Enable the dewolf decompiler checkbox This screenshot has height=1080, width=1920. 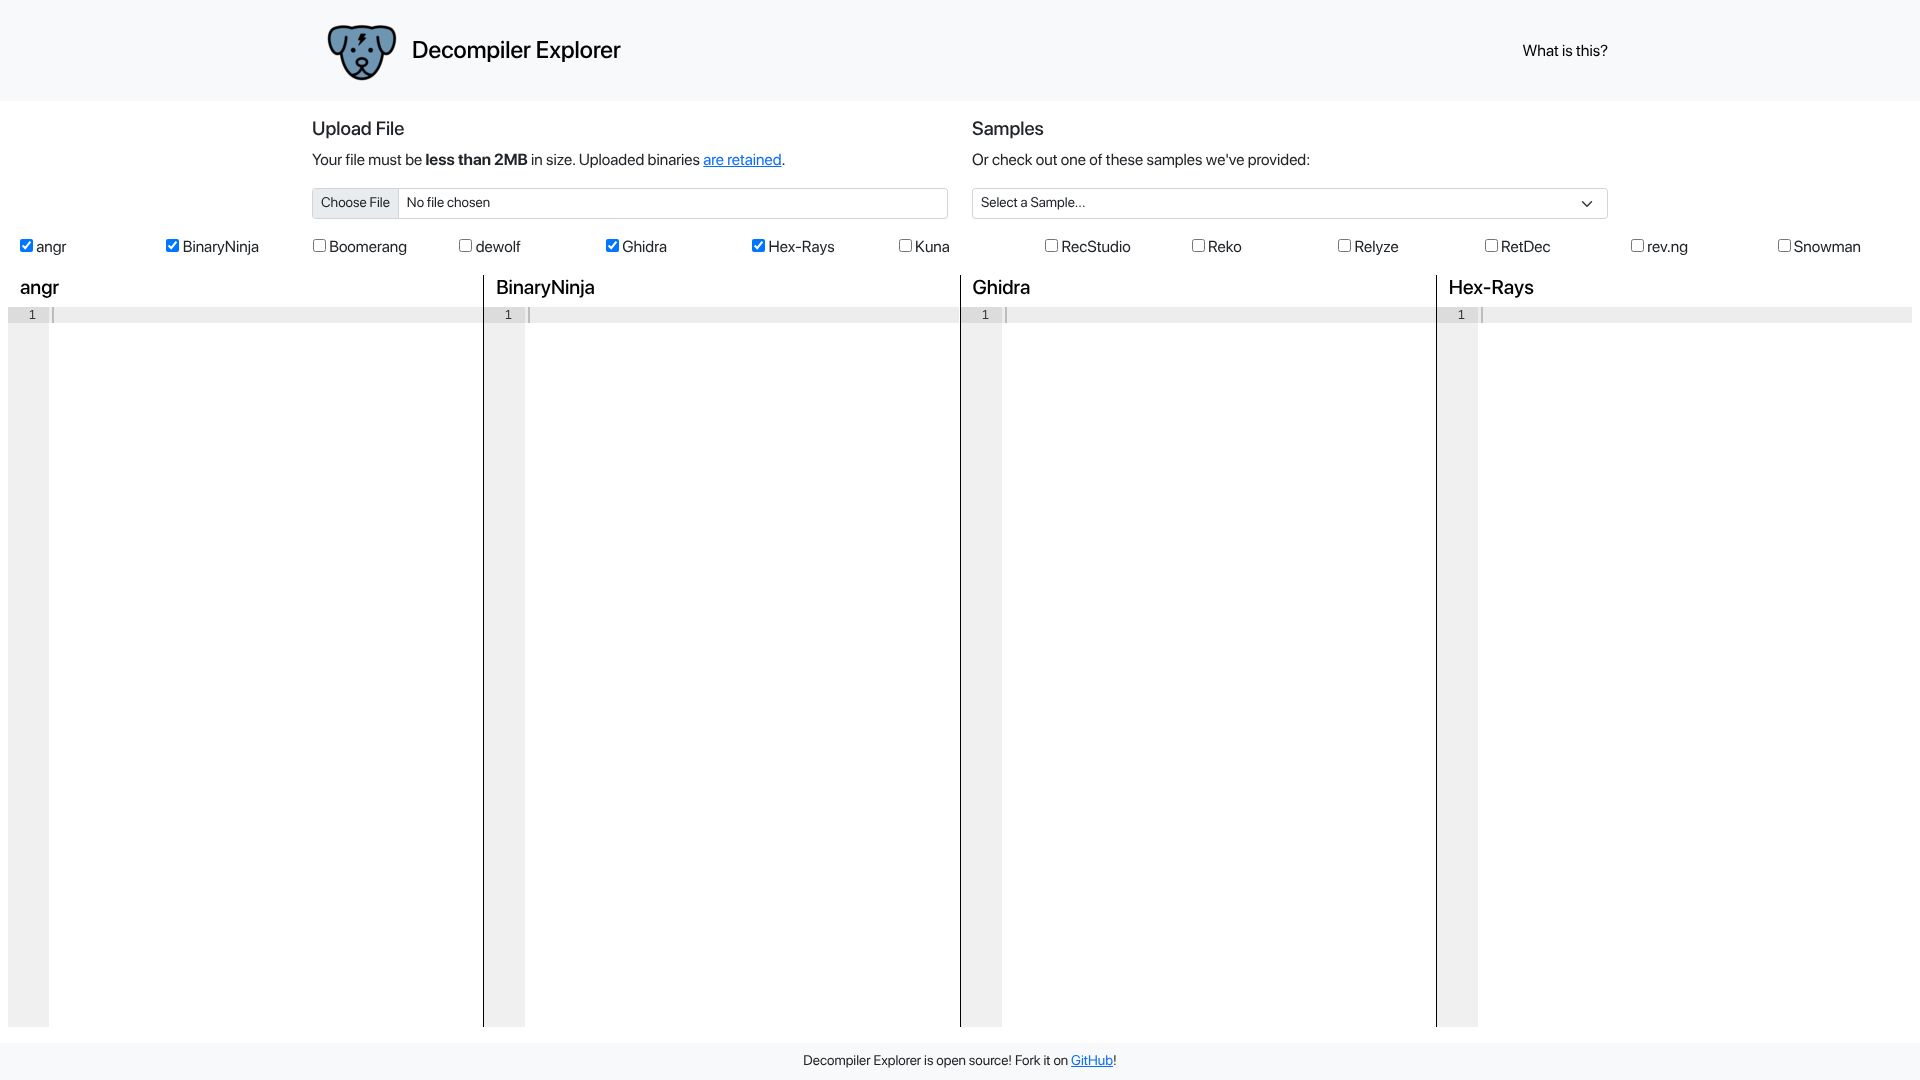click(x=465, y=246)
